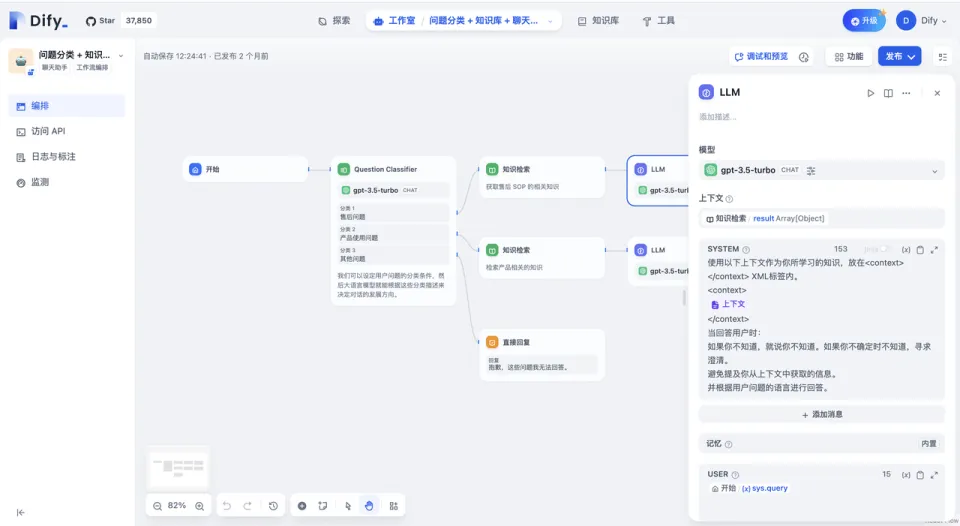The width and height of the screenshot is (960, 526).
Task: Click the 添加消息 button
Action: point(820,414)
